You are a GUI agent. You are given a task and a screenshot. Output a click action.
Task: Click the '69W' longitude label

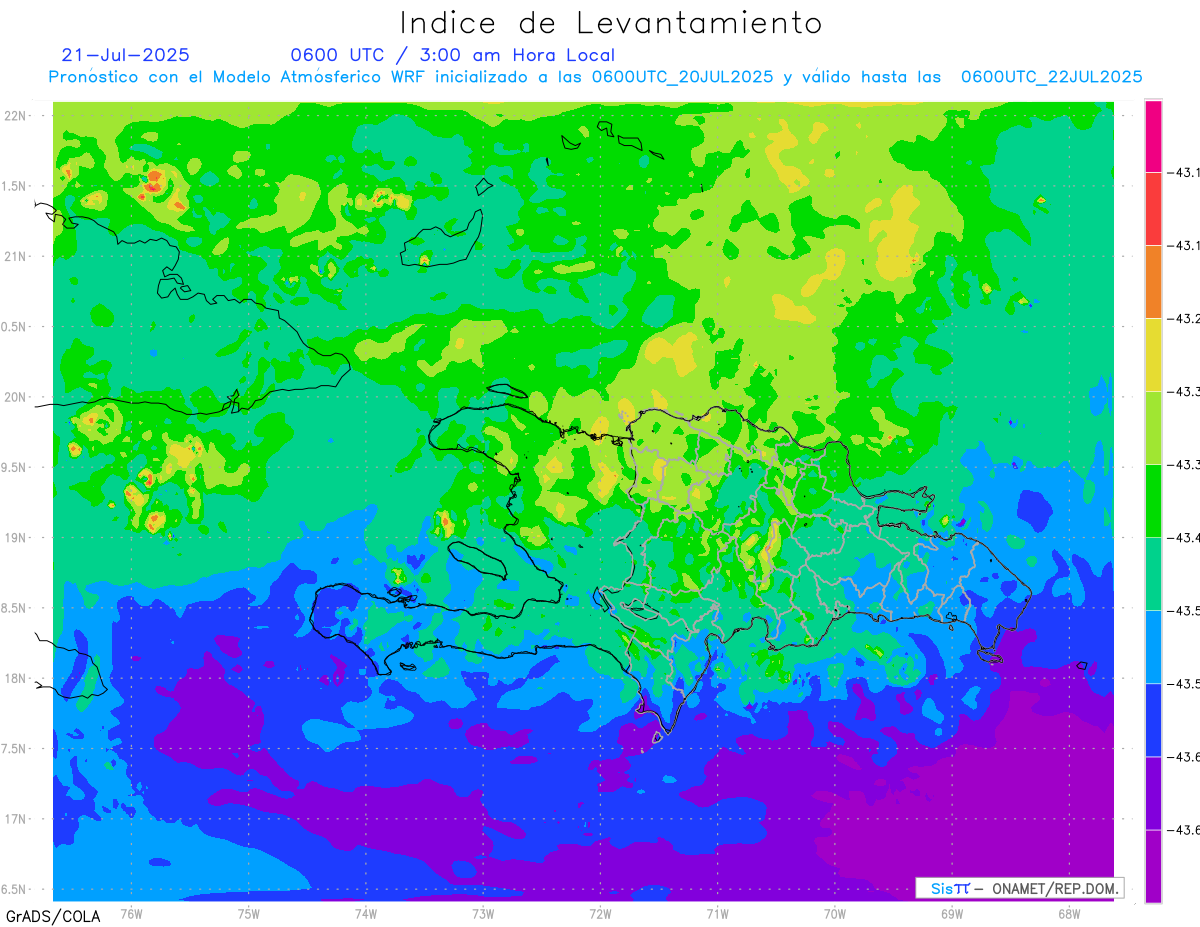(x=952, y=913)
